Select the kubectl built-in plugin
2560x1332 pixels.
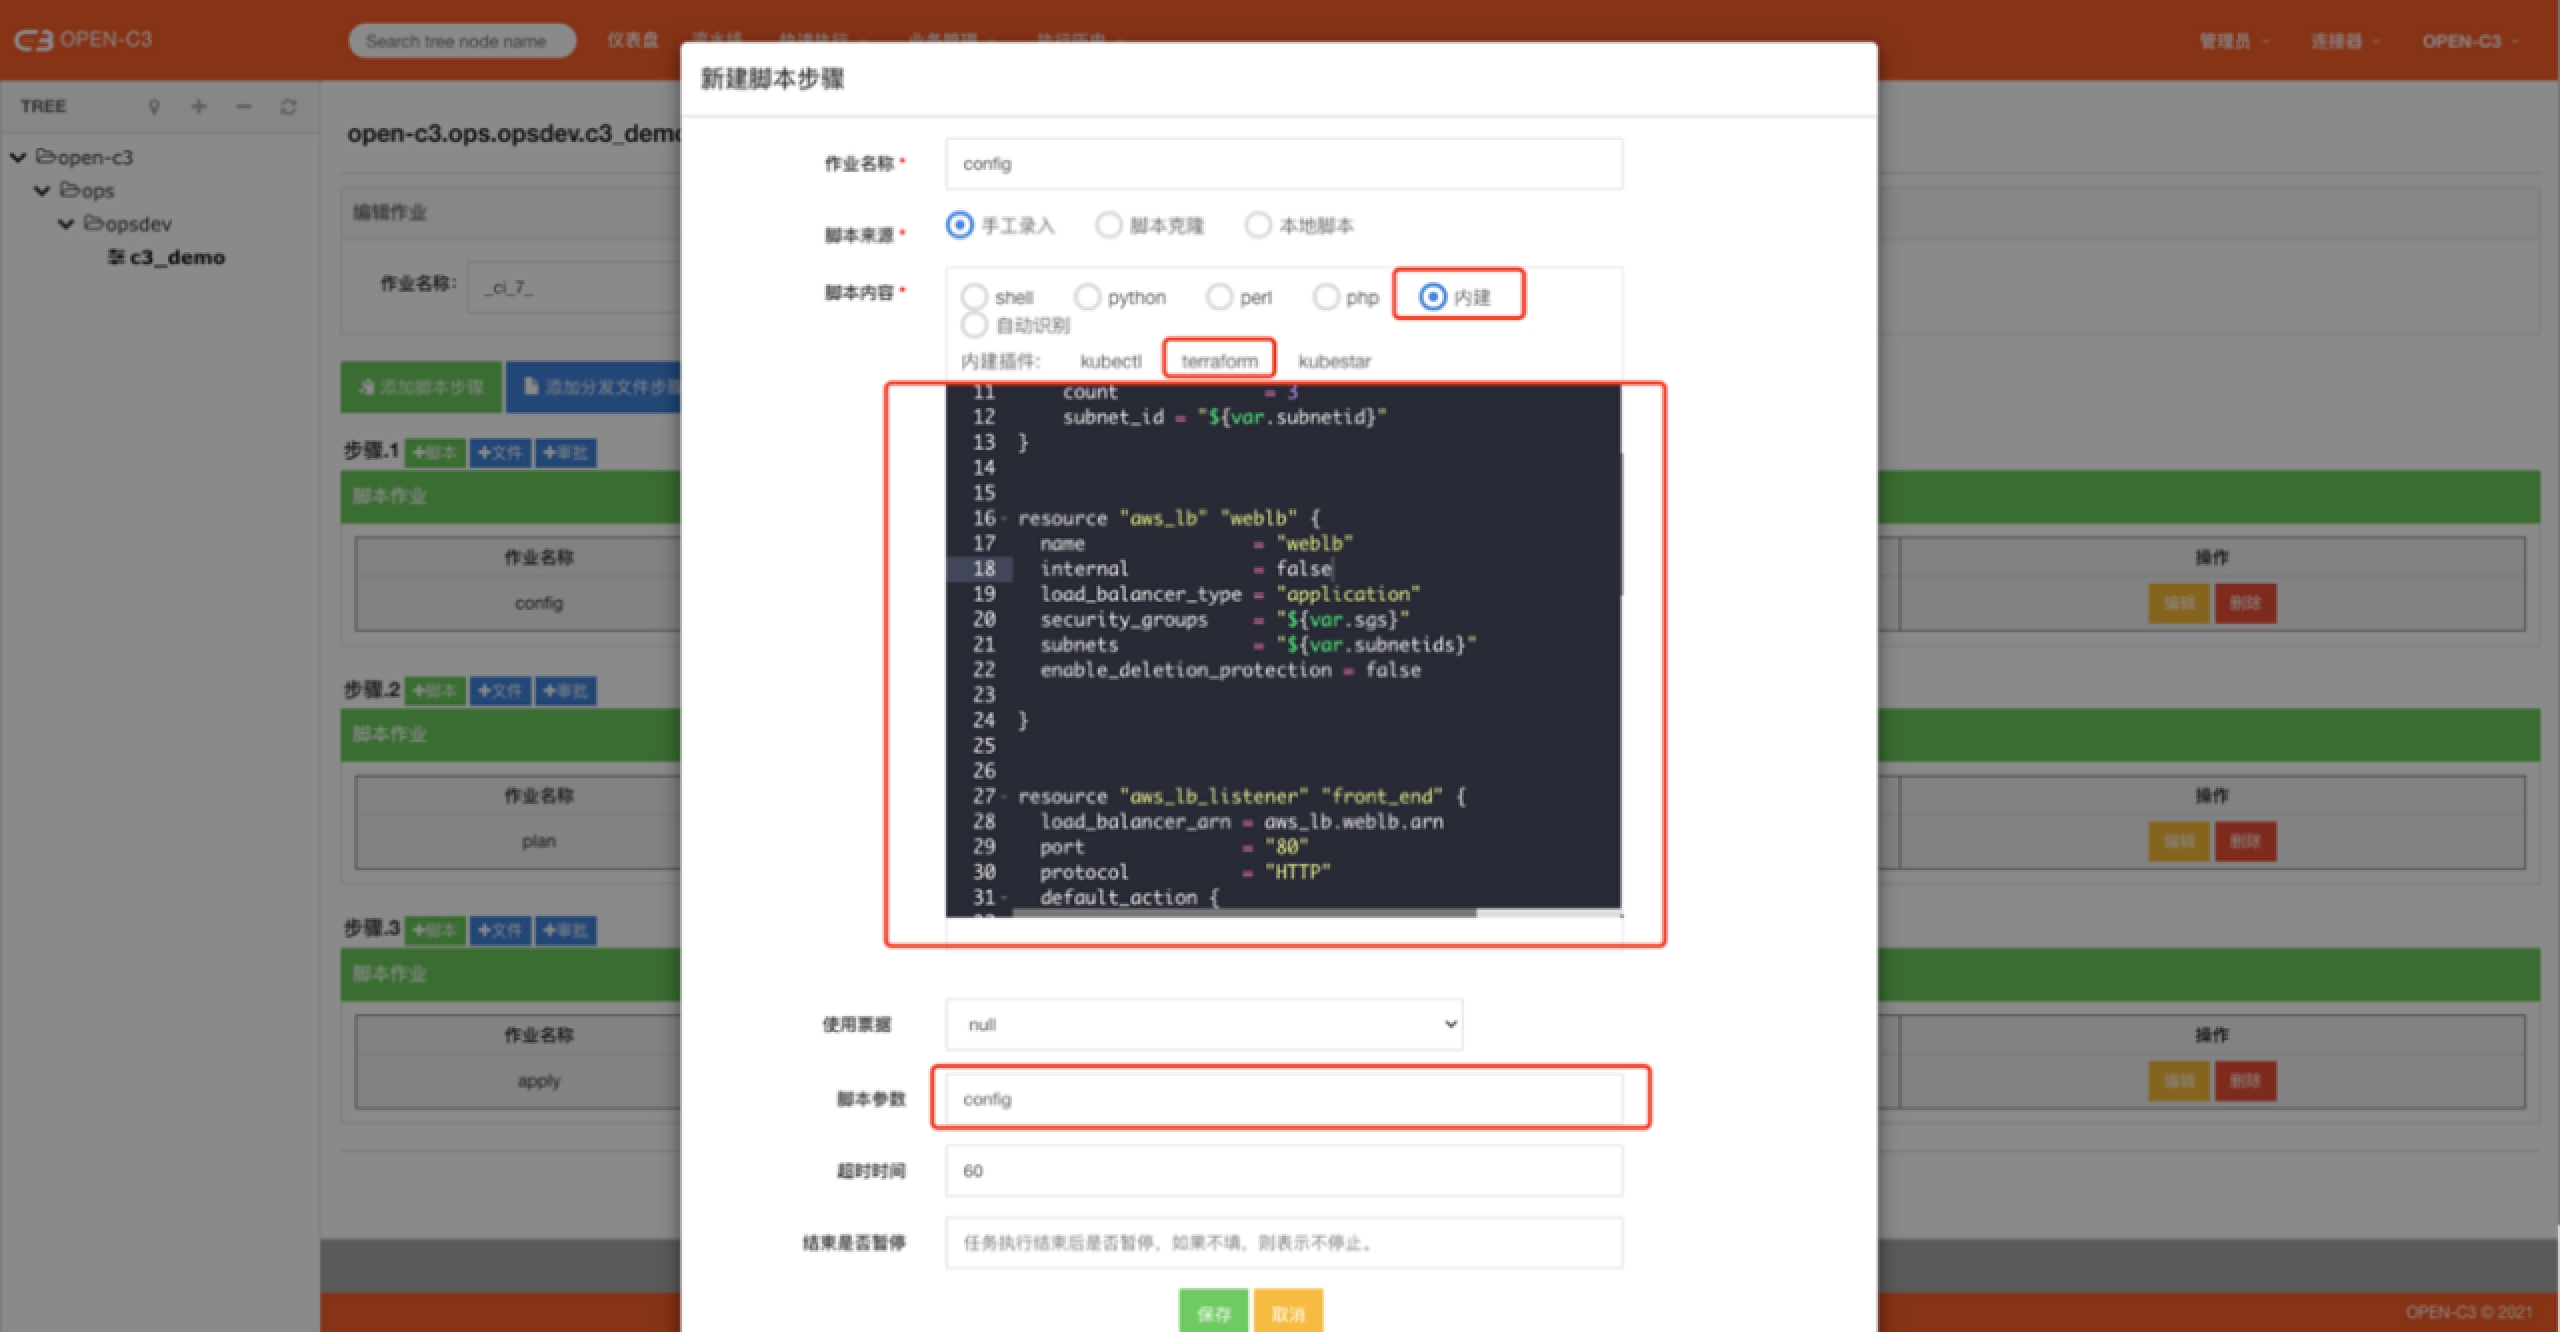(1110, 361)
